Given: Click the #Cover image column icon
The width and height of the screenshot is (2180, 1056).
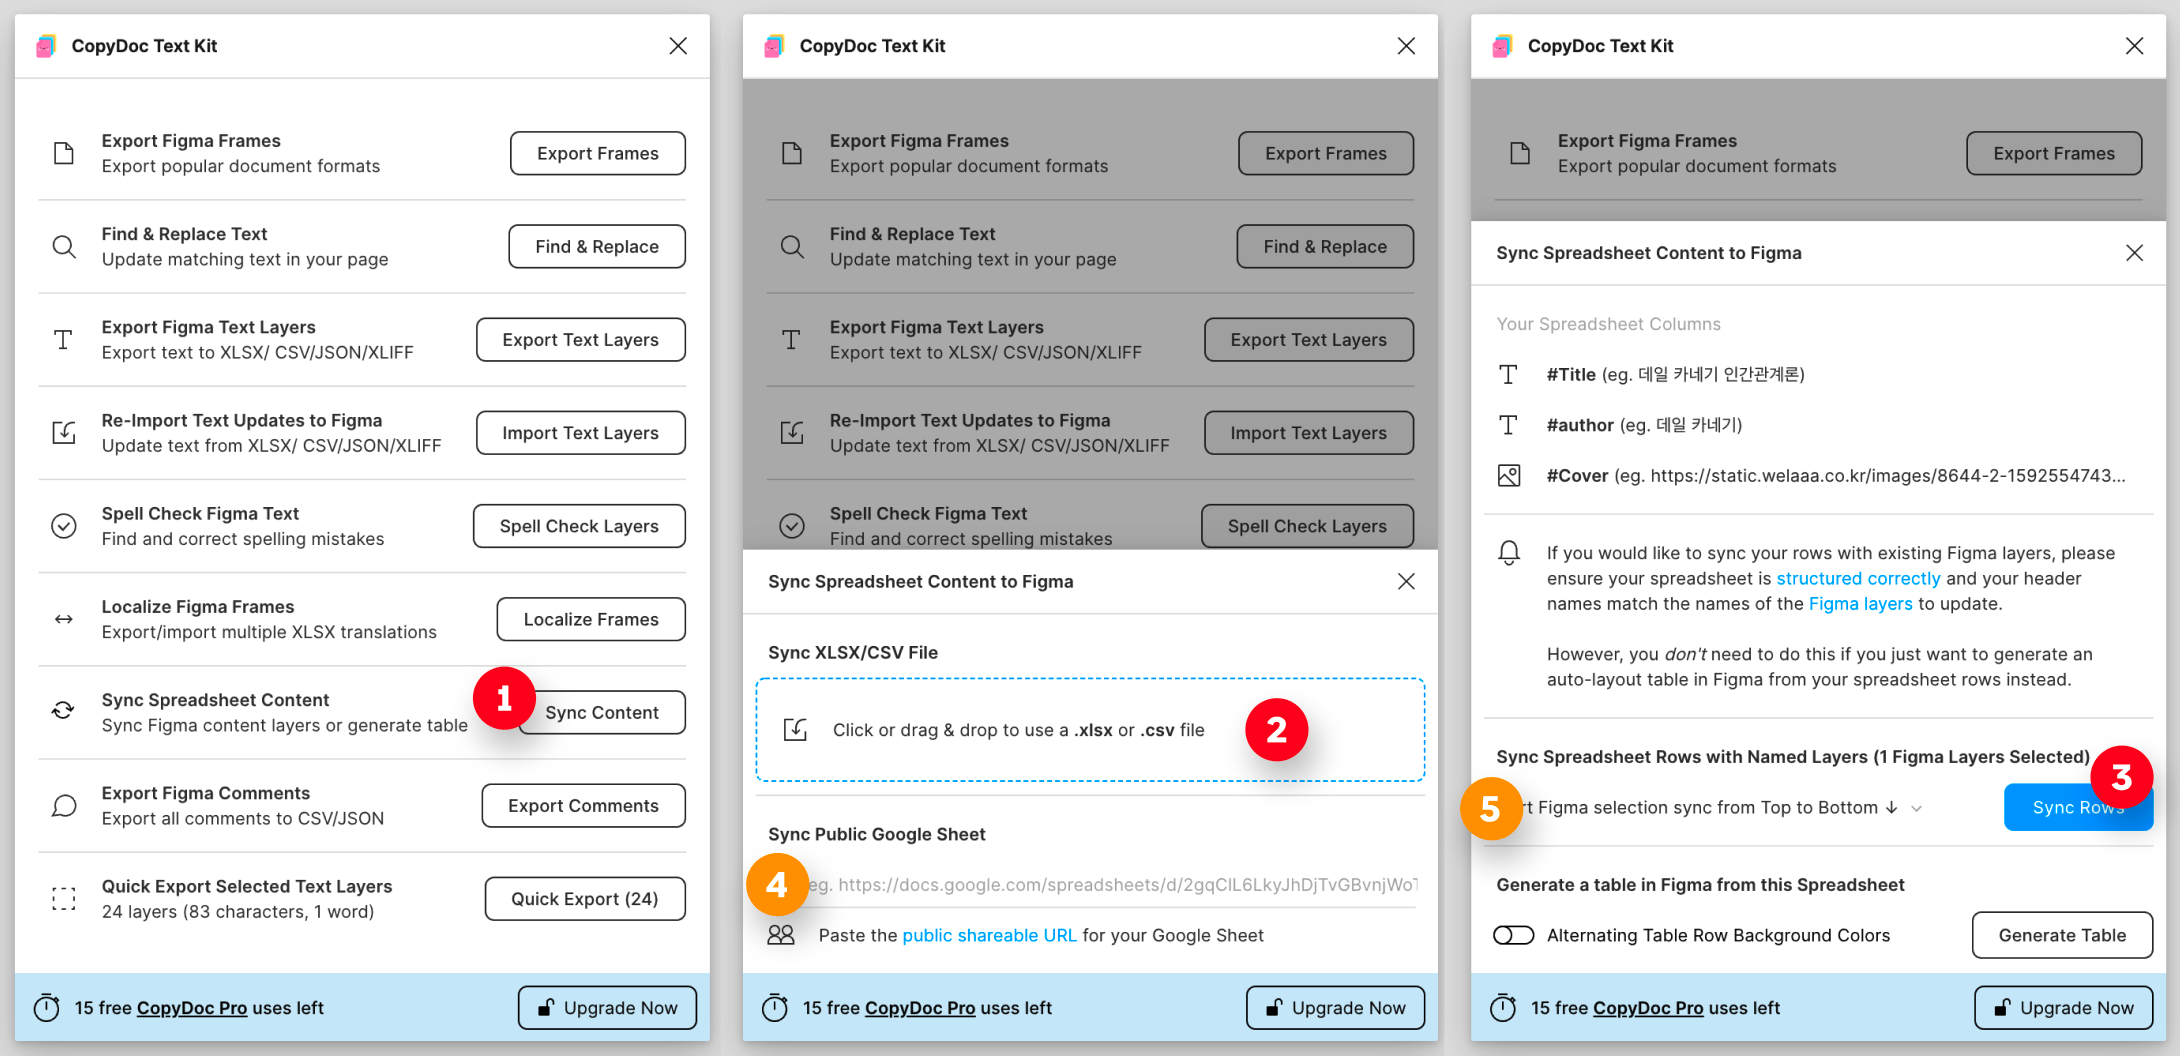Looking at the screenshot, I should [1509, 475].
